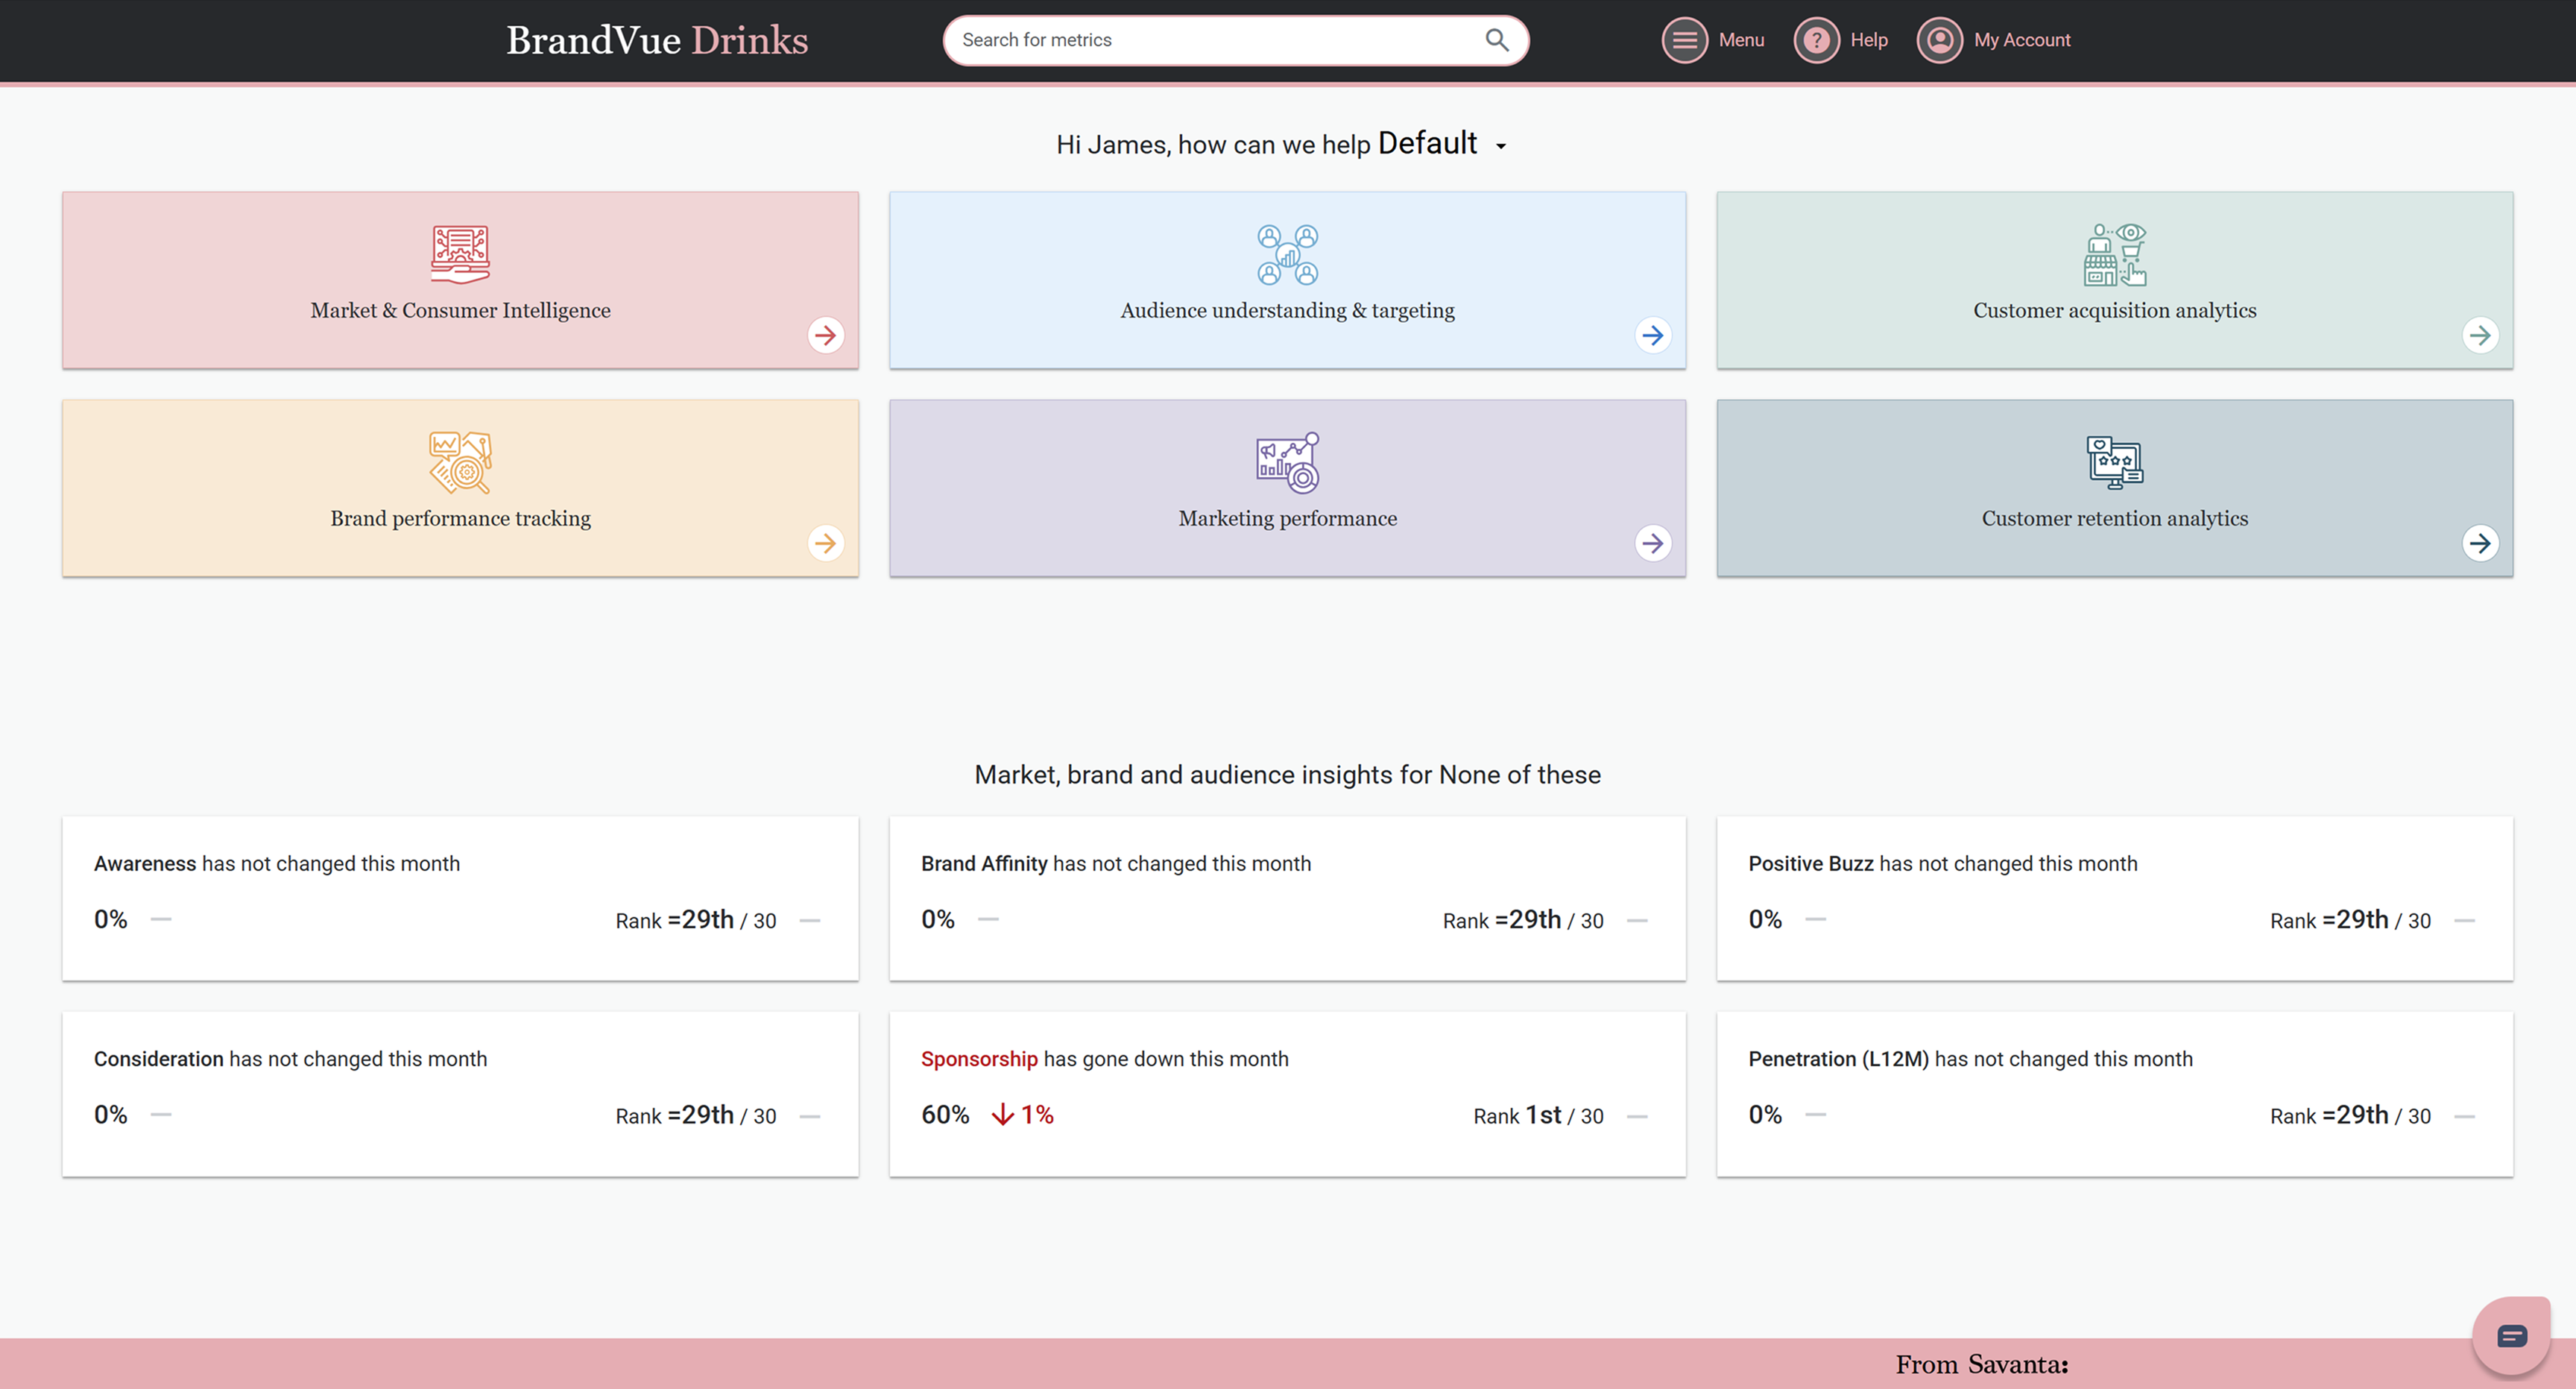Open Market & Consumer Intelligence via arrow
Image resolution: width=2576 pixels, height=1389 pixels.
(825, 335)
